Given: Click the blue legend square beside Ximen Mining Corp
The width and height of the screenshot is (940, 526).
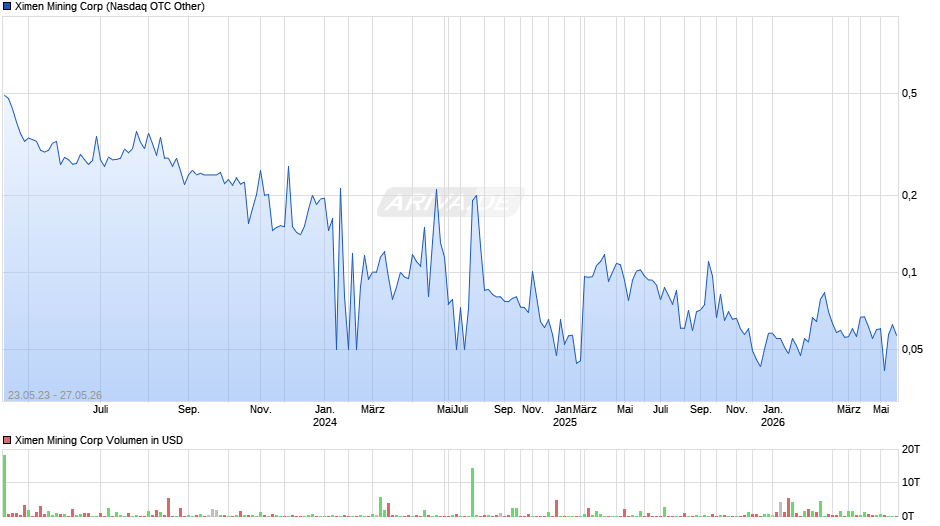Looking at the screenshot, I should [x=7, y=7].
